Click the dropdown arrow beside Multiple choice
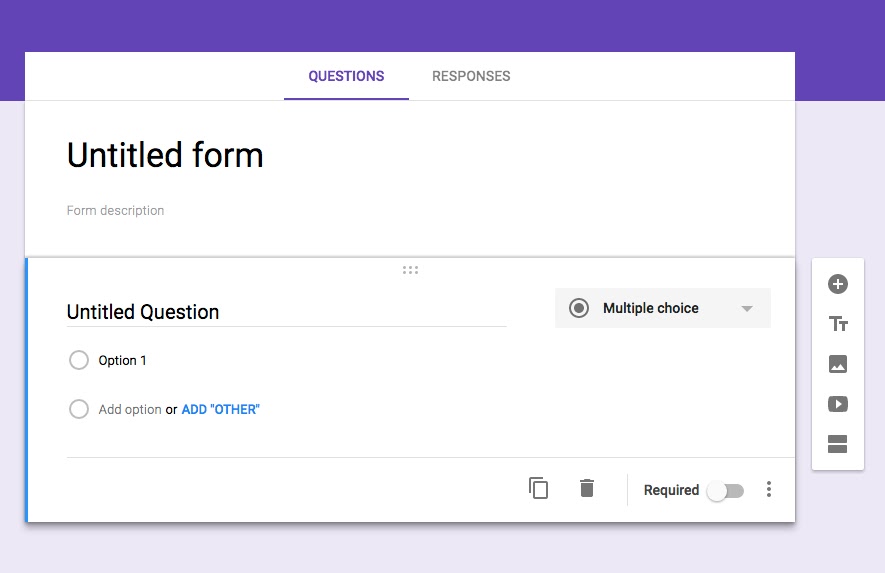 [747, 309]
